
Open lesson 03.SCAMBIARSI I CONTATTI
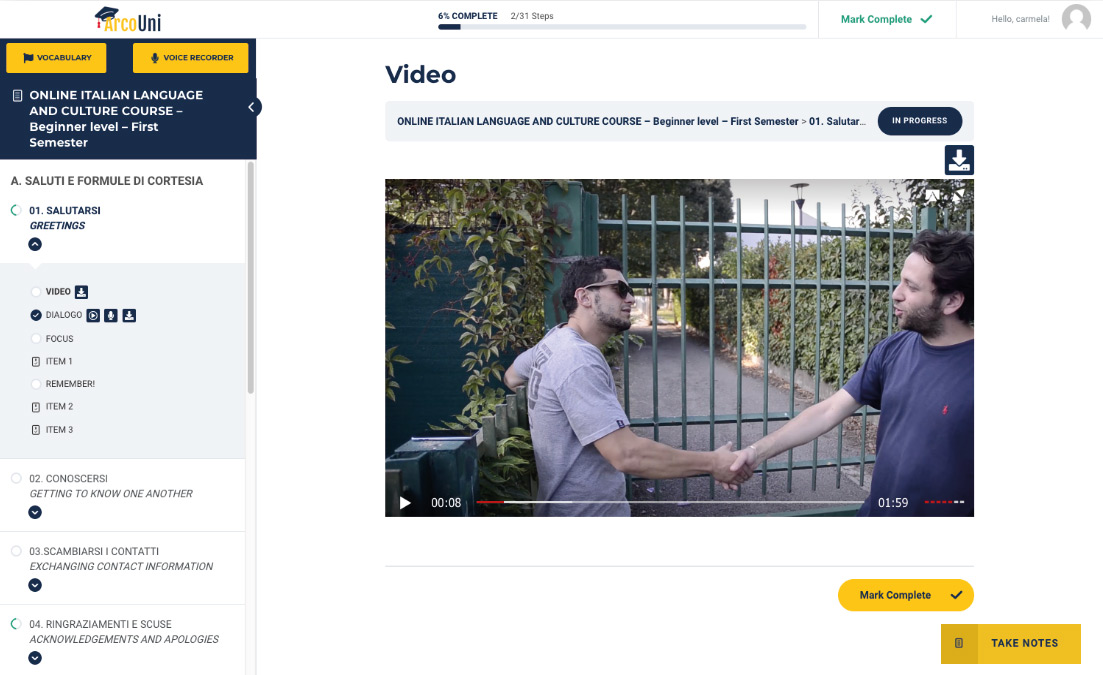pos(121,559)
